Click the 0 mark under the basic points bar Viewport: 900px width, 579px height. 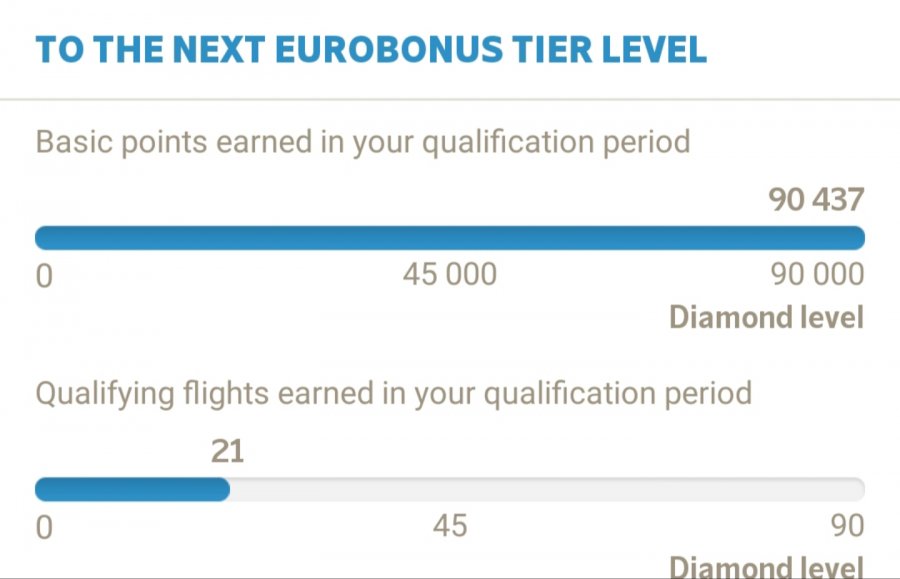click(x=44, y=275)
